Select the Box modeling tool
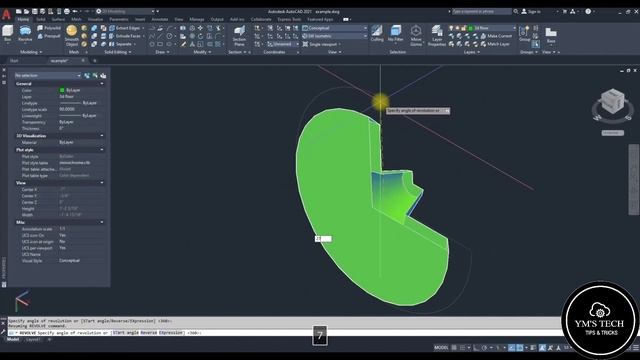This screenshot has height=360, width=640. [x=7, y=33]
